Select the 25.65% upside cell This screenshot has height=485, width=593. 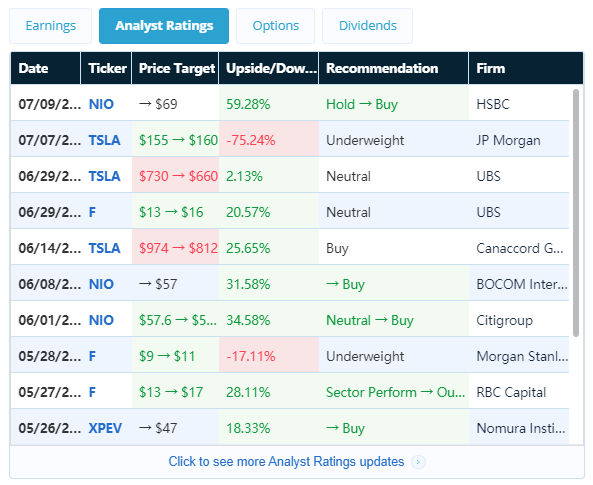pyautogui.click(x=269, y=248)
